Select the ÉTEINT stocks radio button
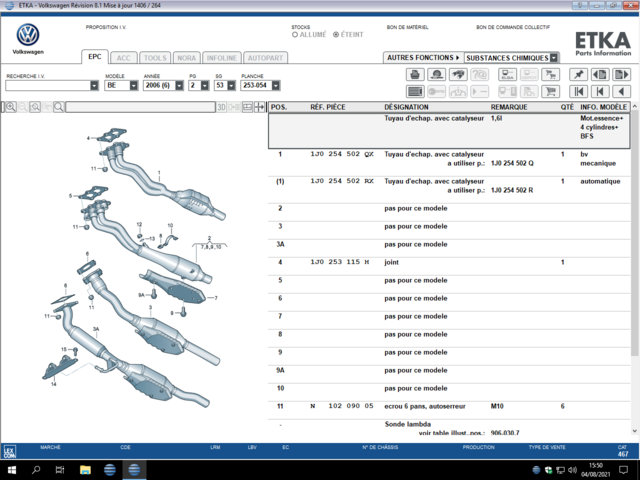This screenshot has width=640, height=480. pos(336,35)
